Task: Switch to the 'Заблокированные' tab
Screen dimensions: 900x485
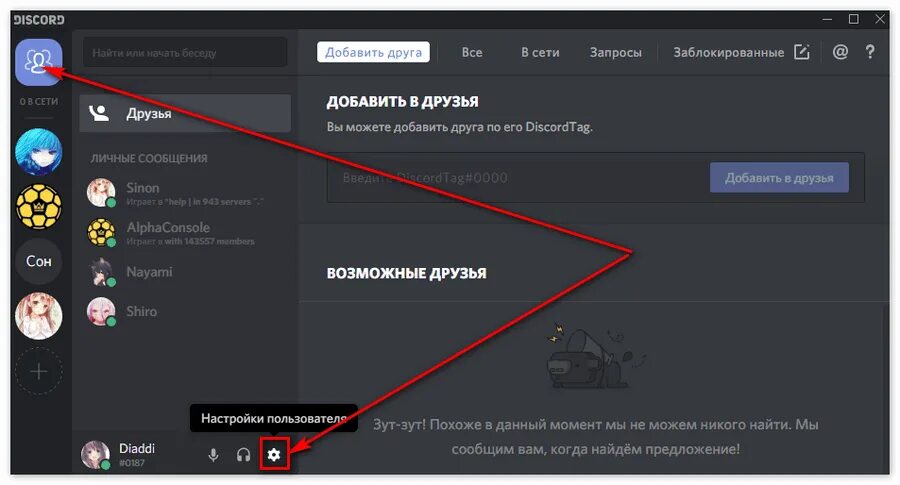Action: (x=728, y=52)
